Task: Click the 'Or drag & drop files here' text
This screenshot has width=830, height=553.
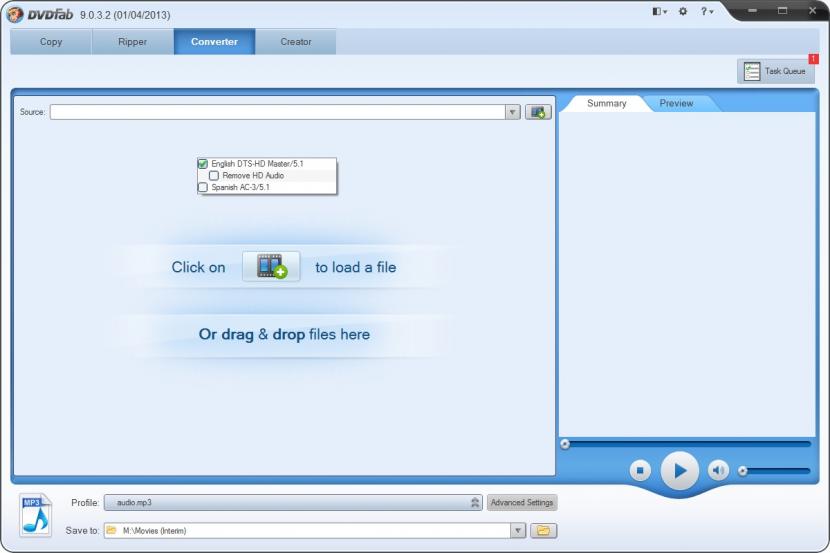Action: click(284, 334)
